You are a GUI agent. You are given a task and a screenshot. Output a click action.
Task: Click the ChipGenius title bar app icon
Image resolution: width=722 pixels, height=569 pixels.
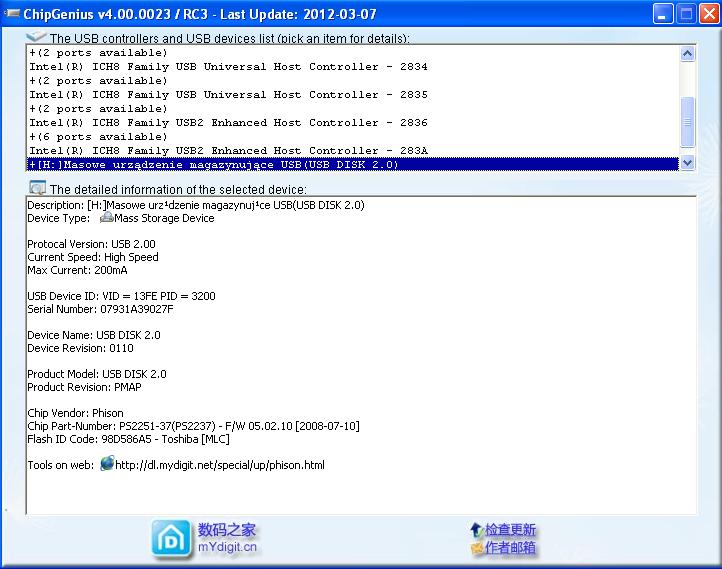click(12, 14)
